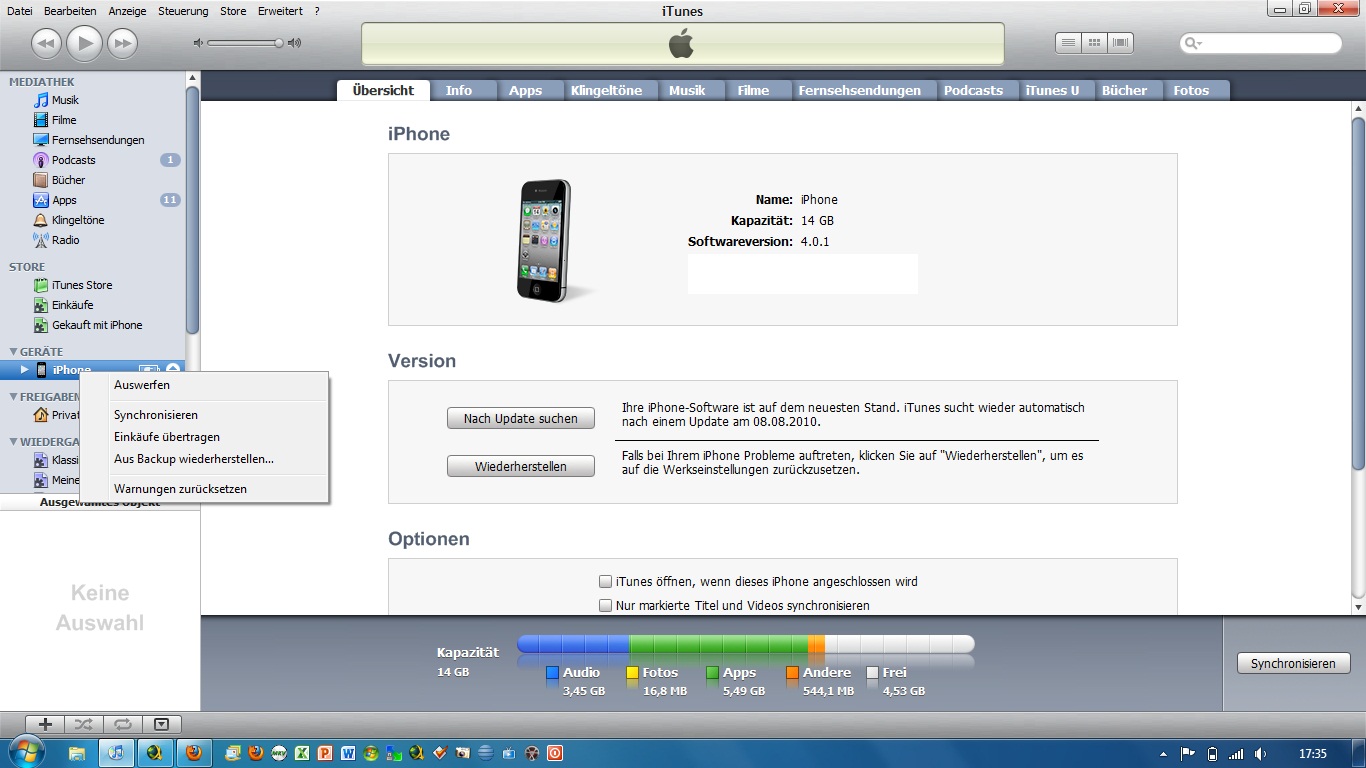Open the iTunes Store sidebar item
Image resolution: width=1366 pixels, height=768 pixels.
[81, 285]
